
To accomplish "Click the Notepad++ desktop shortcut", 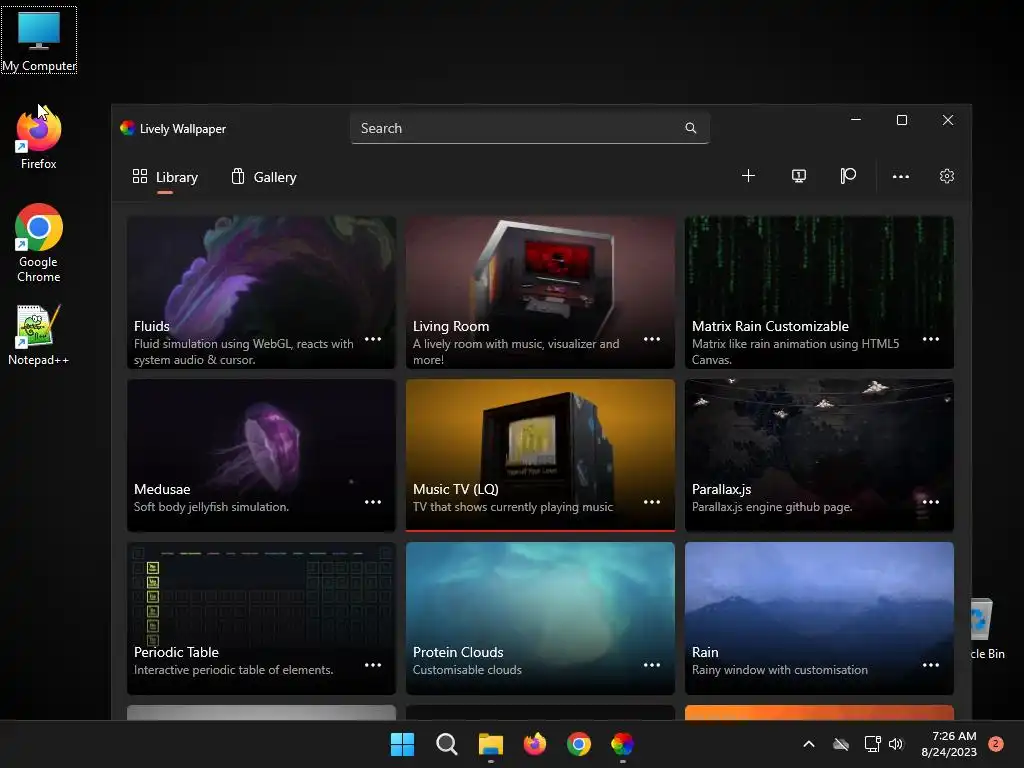I will click(x=39, y=334).
